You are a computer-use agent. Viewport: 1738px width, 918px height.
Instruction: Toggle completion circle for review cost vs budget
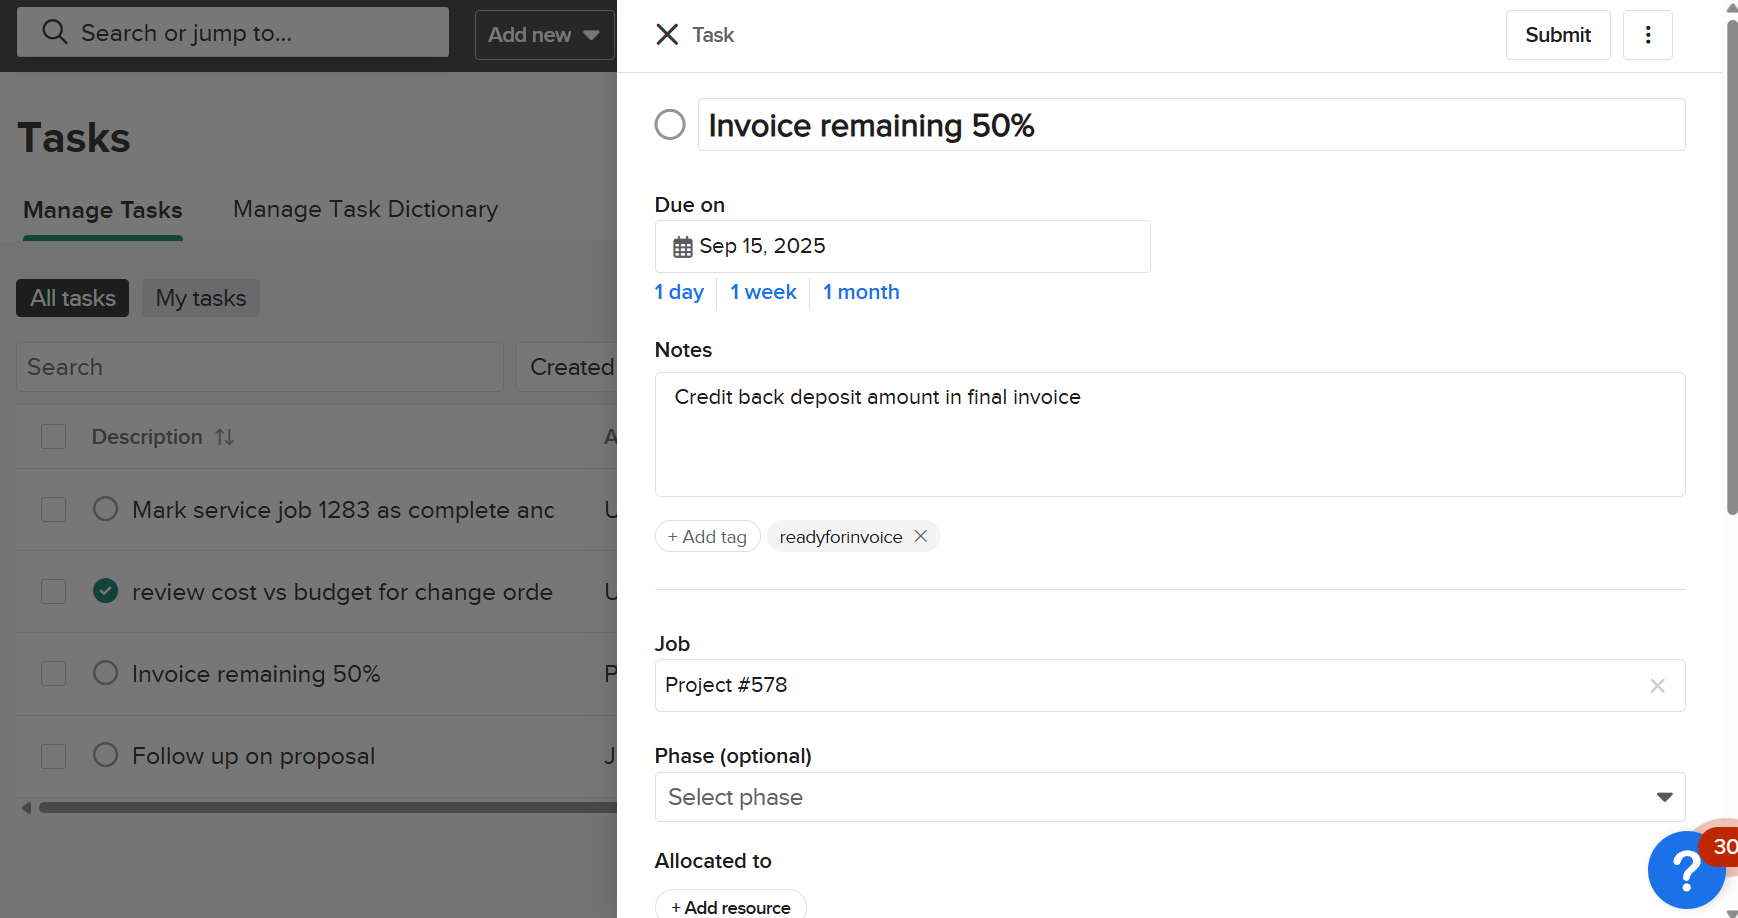click(105, 591)
